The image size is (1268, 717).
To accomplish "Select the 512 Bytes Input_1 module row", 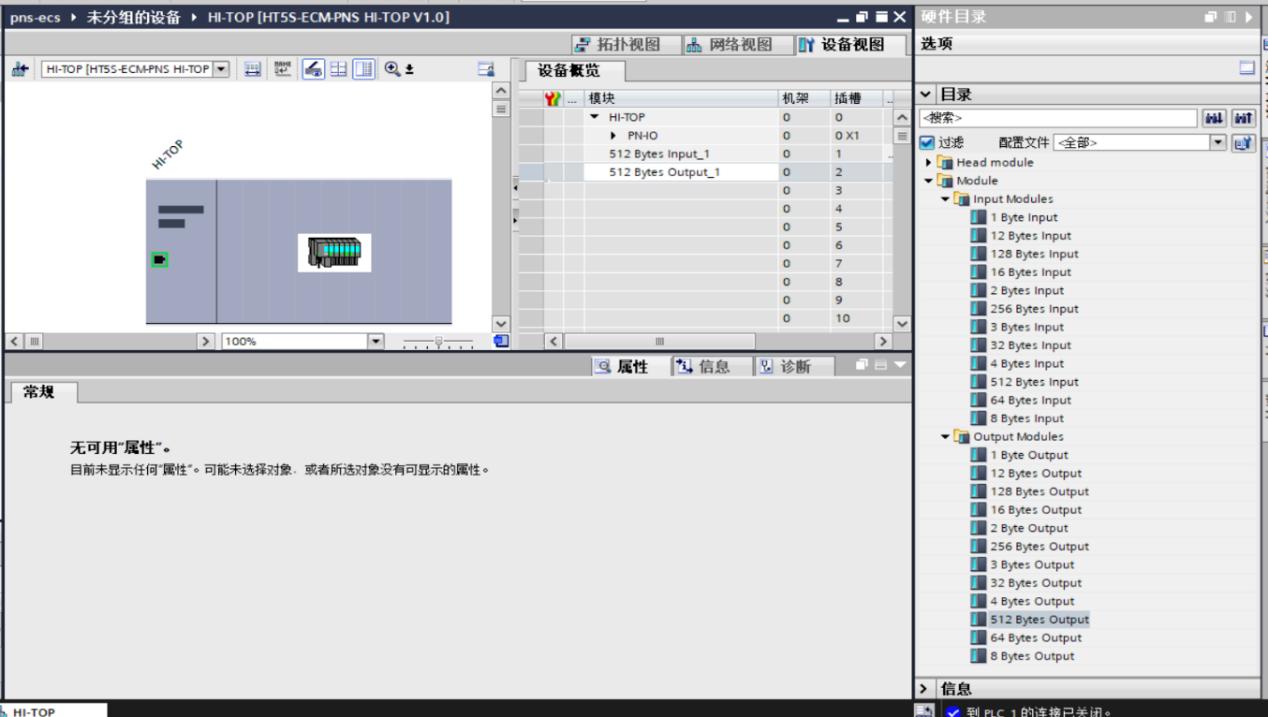I will pyautogui.click(x=660, y=154).
